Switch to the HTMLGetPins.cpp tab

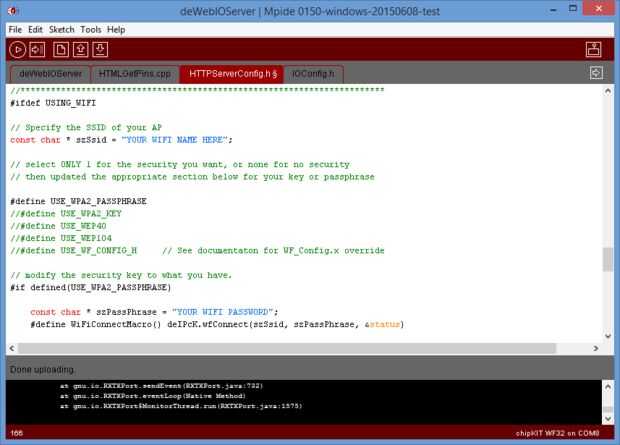135,74
